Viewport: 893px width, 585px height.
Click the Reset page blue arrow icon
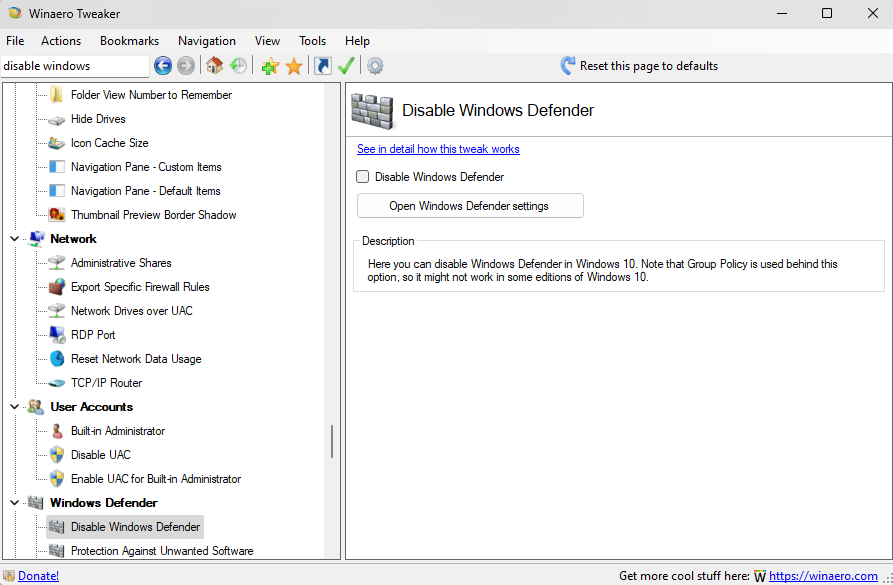pyautogui.click(x=568, y=66)
